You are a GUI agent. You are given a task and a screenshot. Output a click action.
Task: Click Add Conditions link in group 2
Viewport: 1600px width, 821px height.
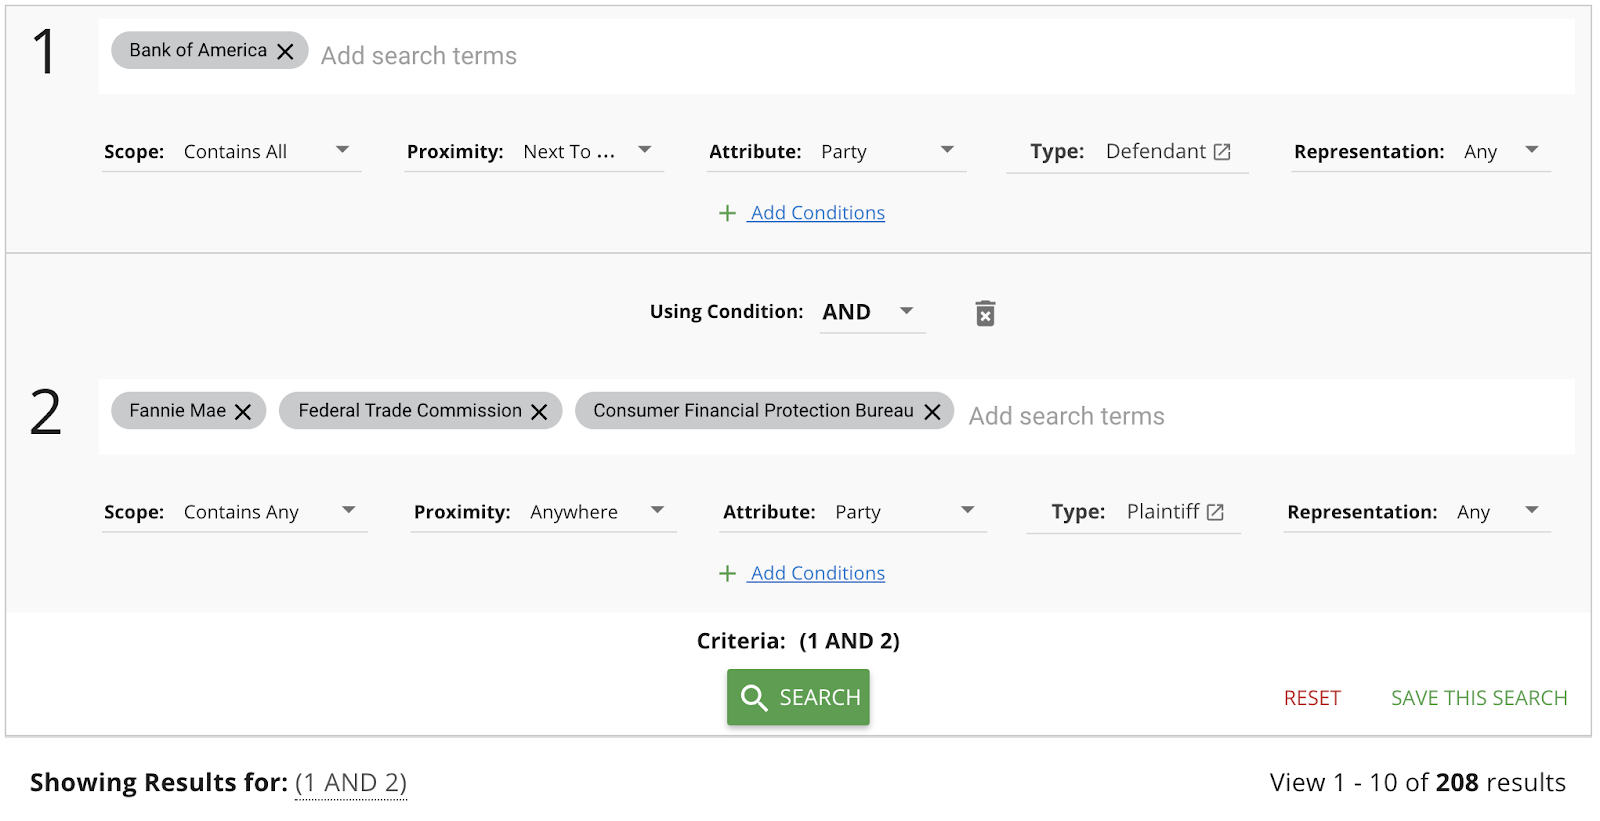click(x=817, y=573)
